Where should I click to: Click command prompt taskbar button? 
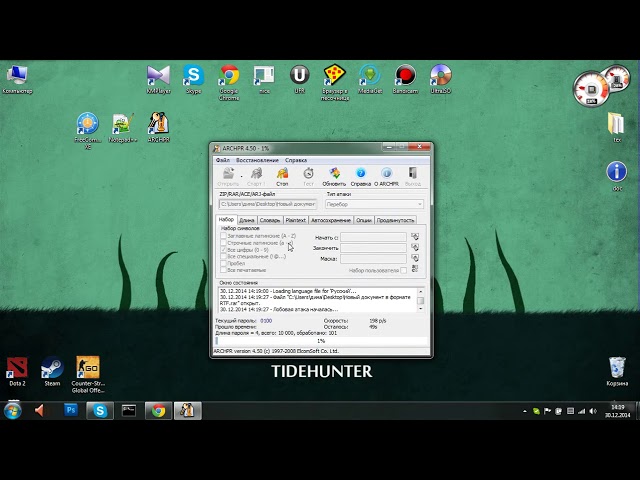pos(129,411)
